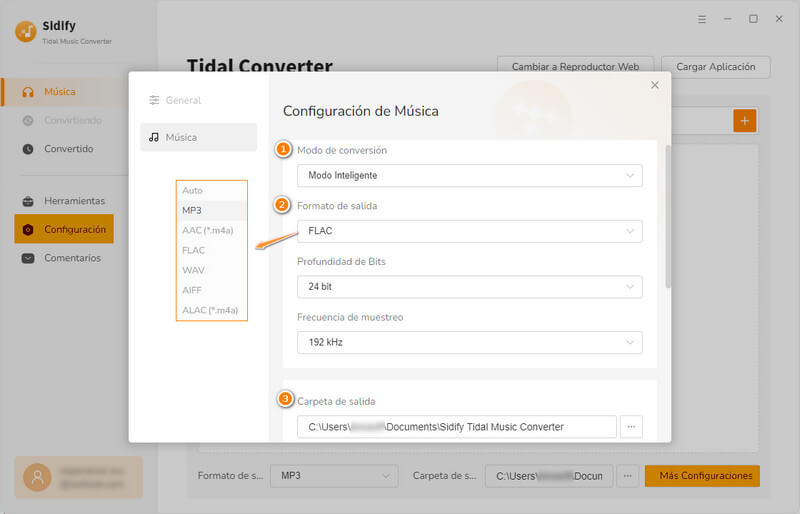This screenshot has height=514, width=800.
Task: Close the Sidify main window
Action: click(779, 19)
